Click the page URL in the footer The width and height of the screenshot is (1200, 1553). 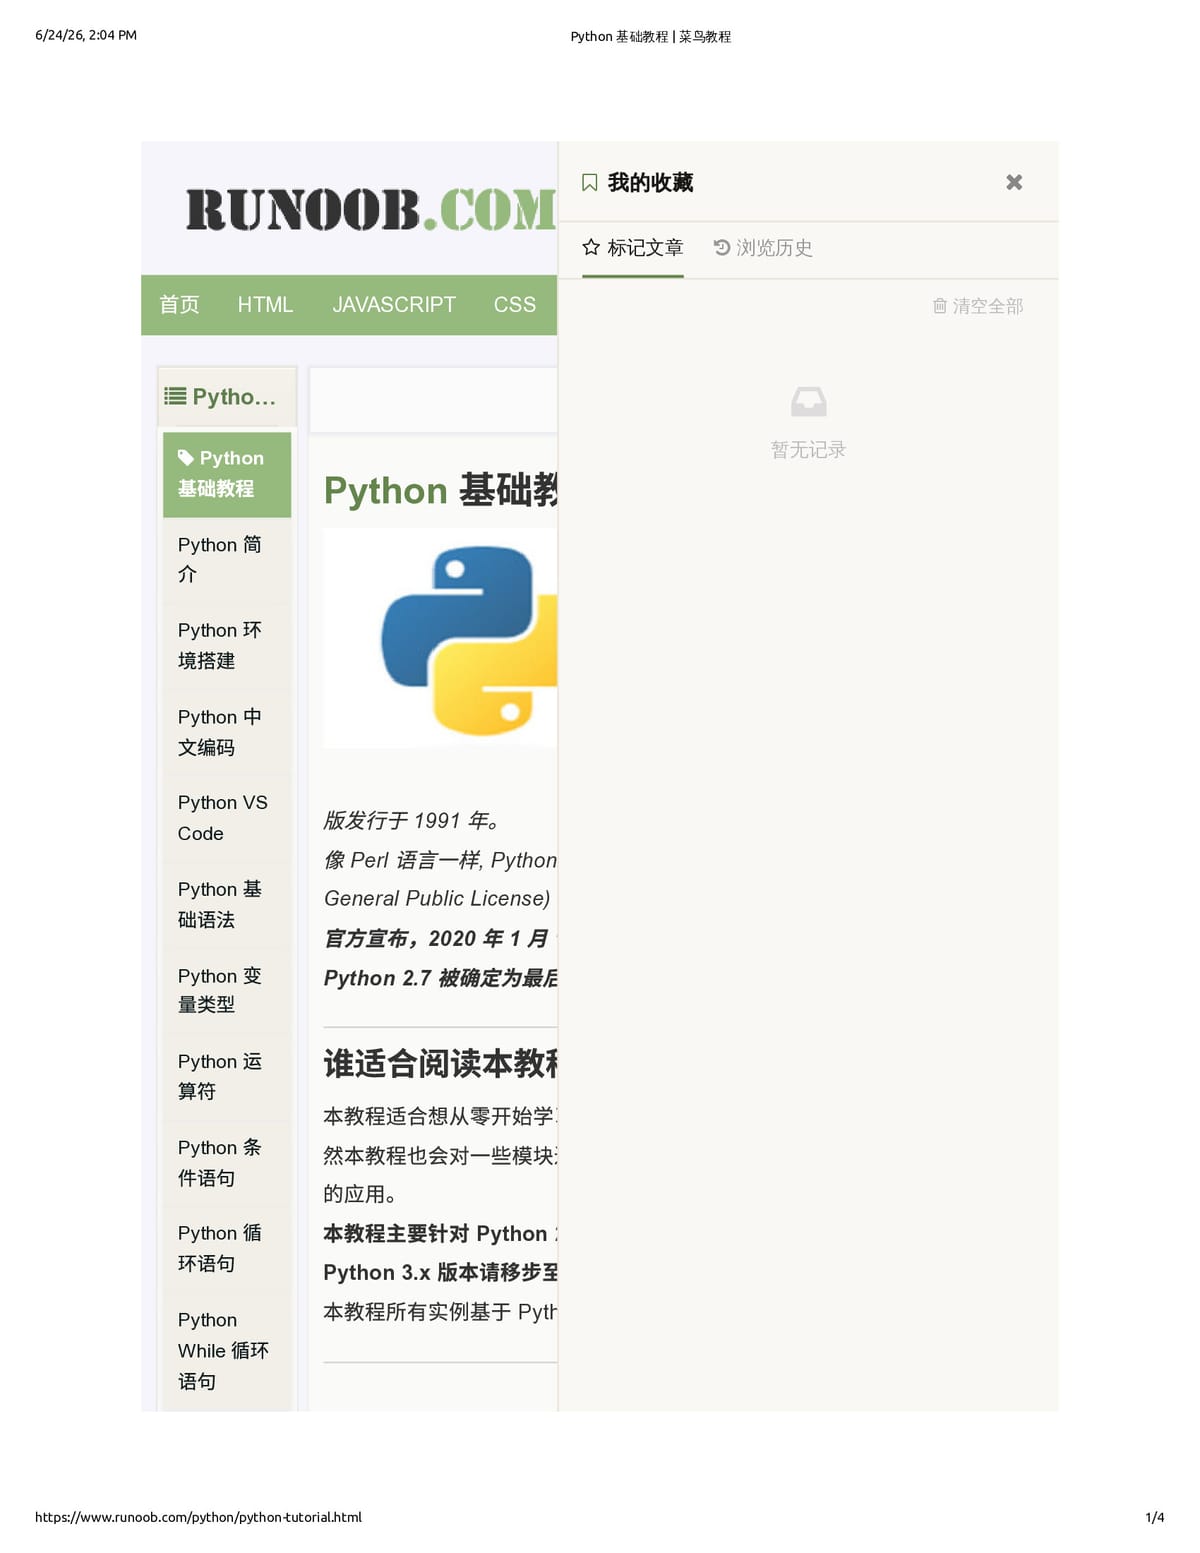pos(198,1517)
